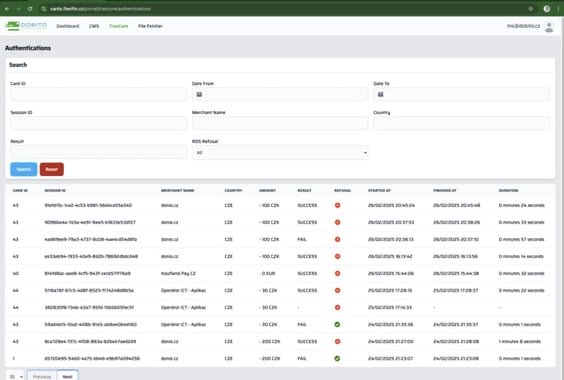The height and width of the screenshot is (380, 564).
Task: Click the MERCHANT NAME column header
Action: tap(178, 190)
